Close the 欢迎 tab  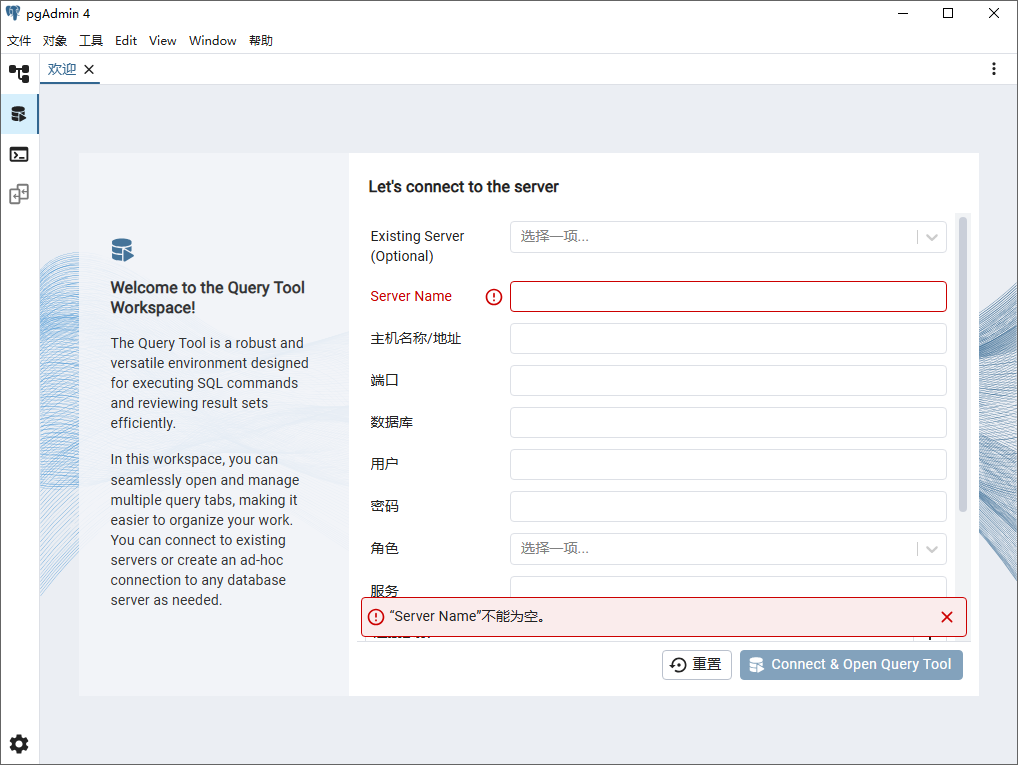(89, 69)
